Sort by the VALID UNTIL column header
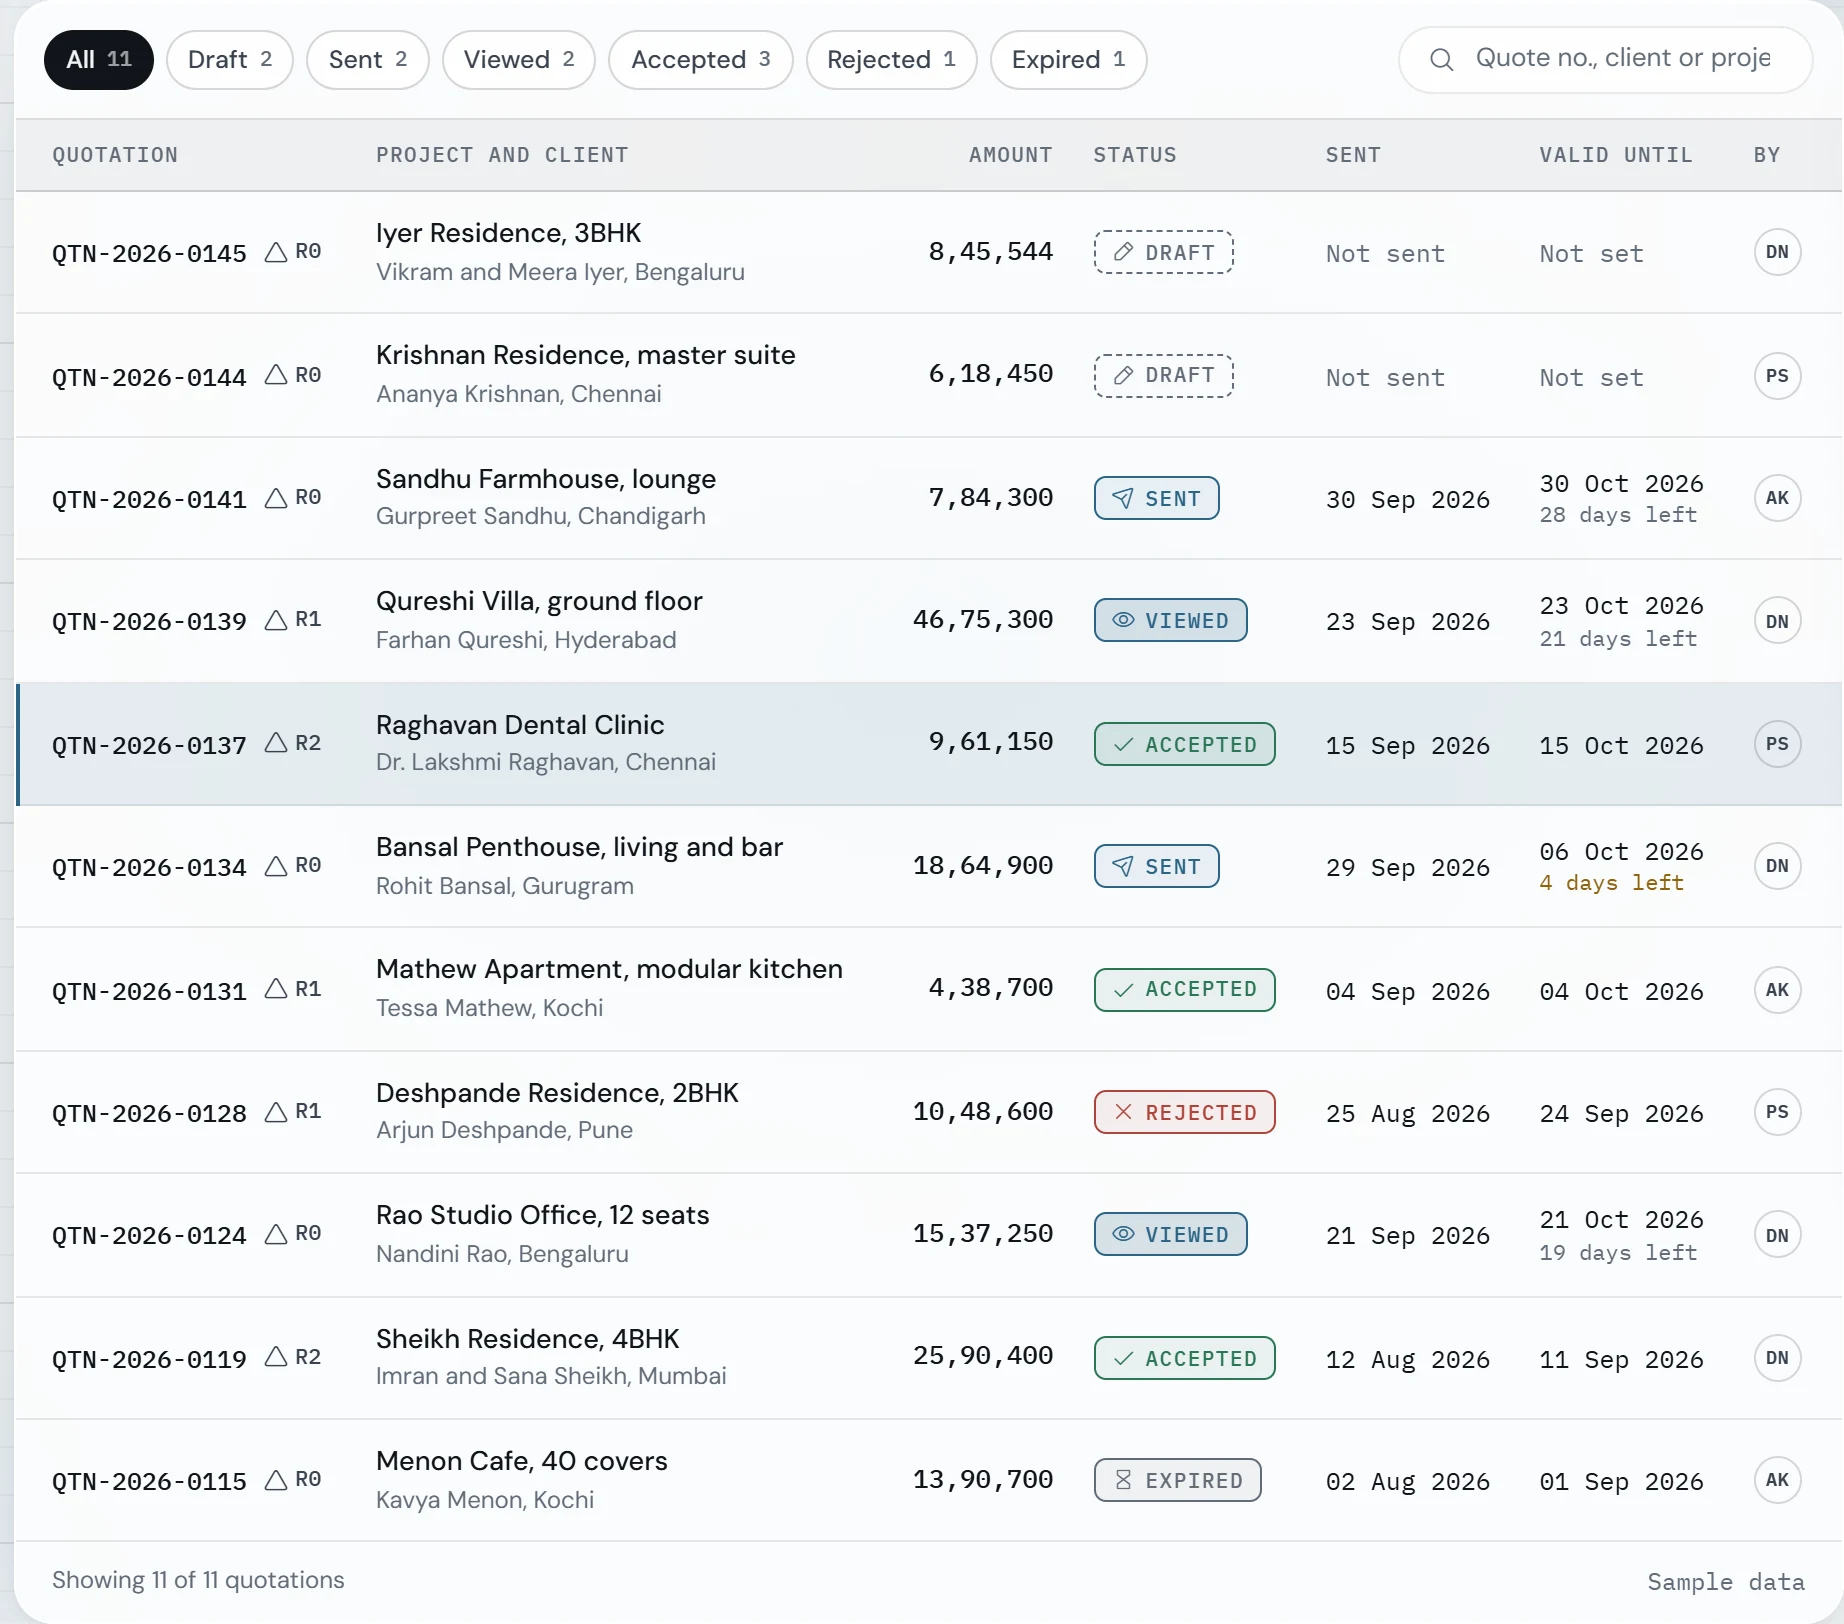The image size is (1844, 1624). (x=1615, y=155)
